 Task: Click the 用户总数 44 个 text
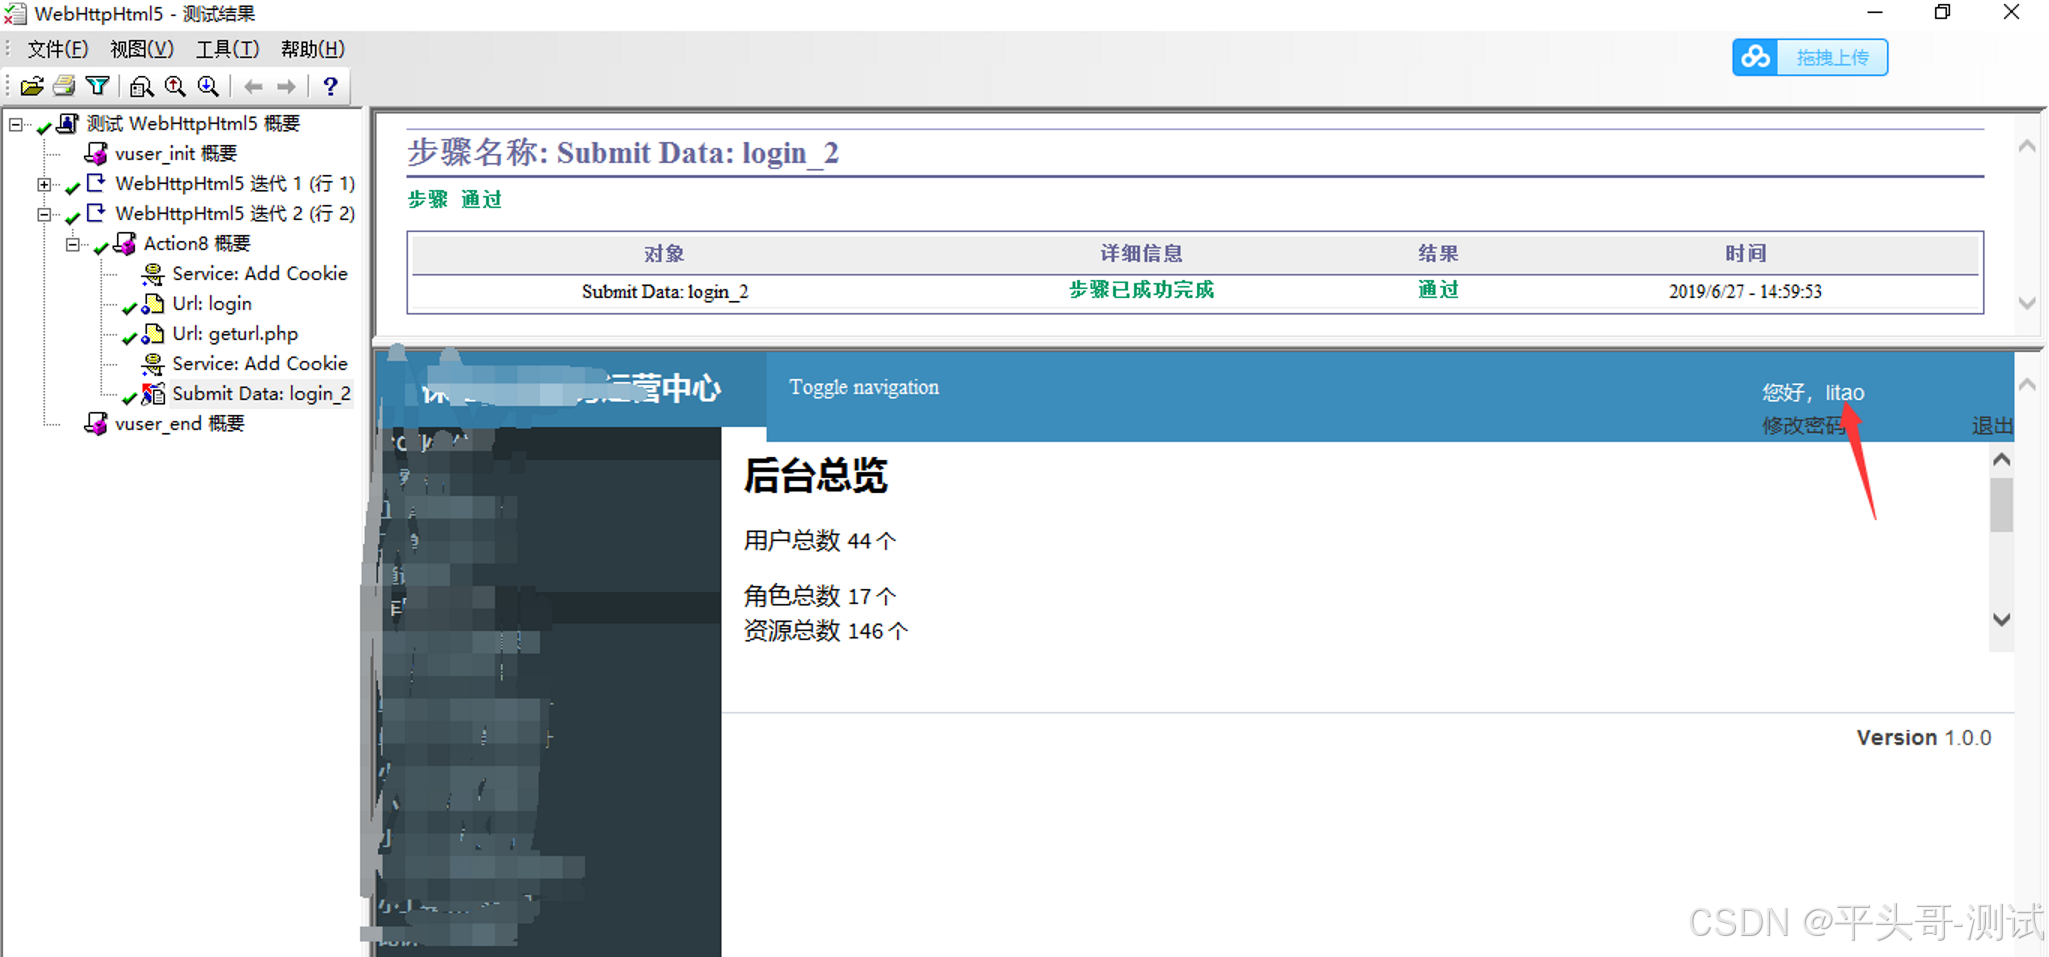[820, 541]
